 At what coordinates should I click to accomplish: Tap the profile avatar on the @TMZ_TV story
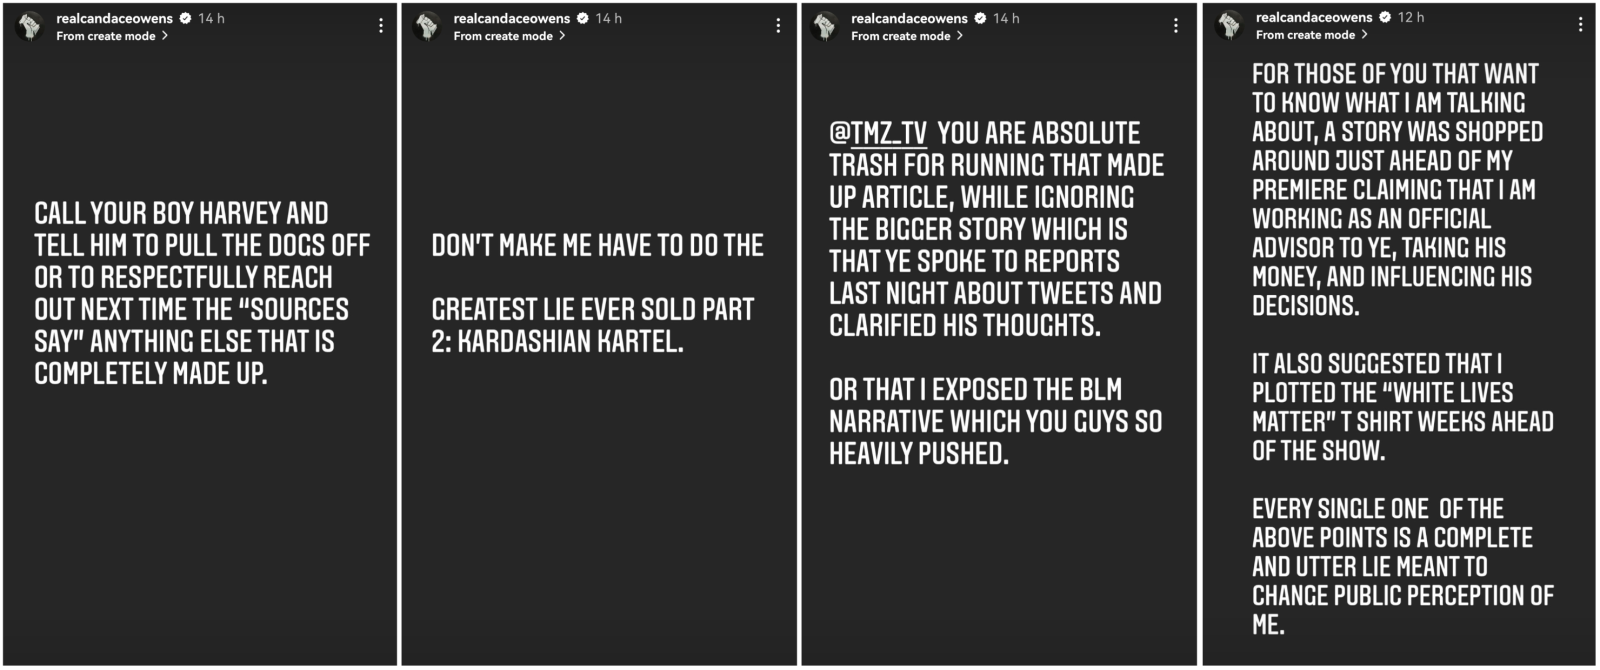click(x=826, y=27)
